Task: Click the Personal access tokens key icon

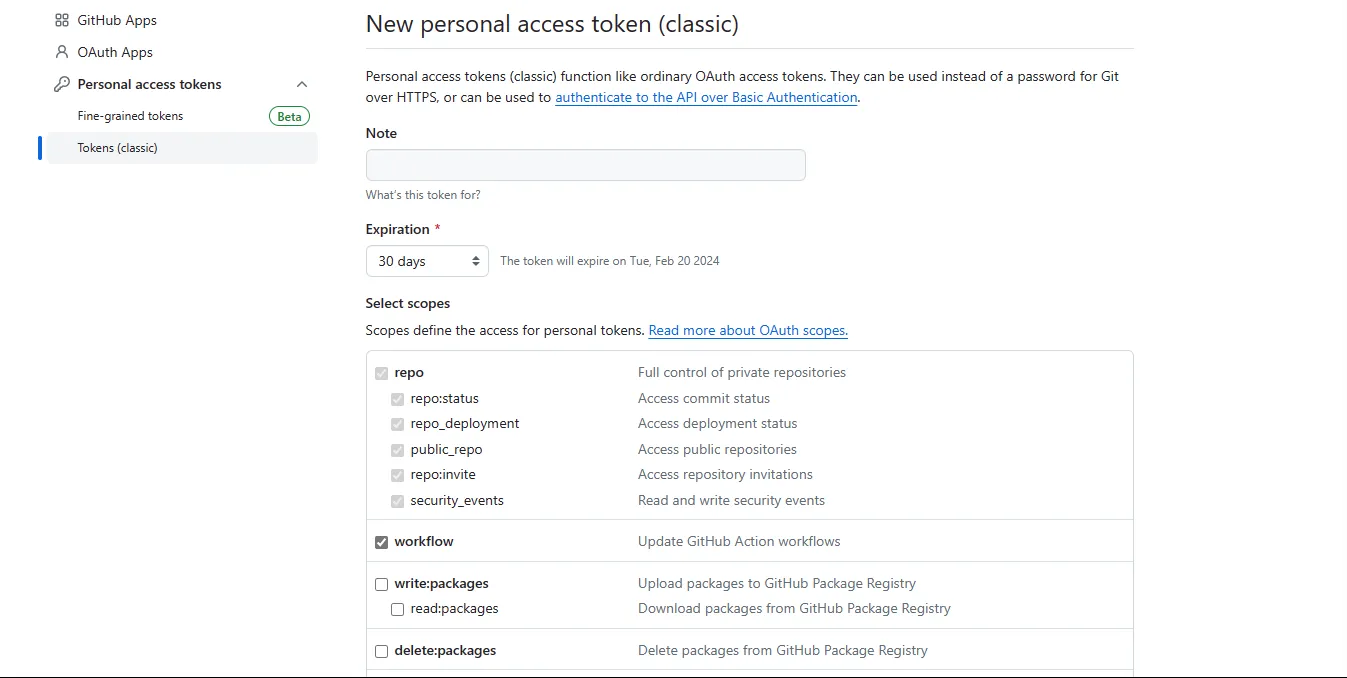Action: point(62,84)
